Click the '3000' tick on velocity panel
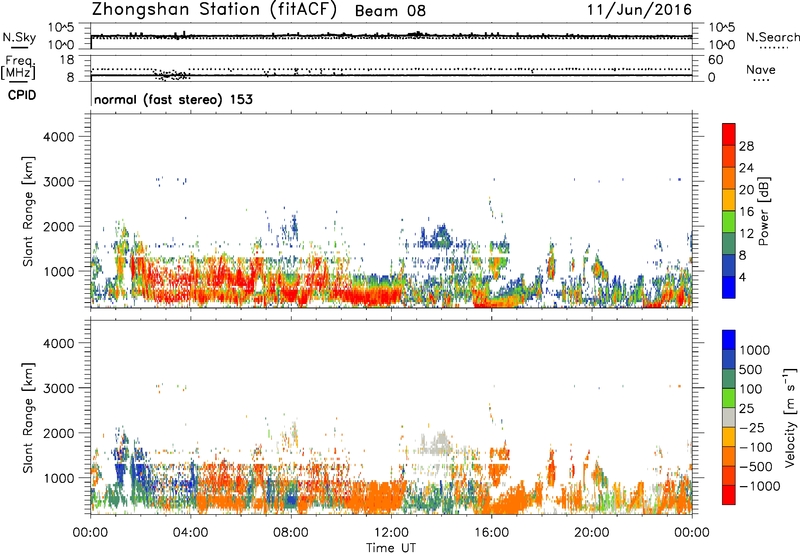Image resolution: width=800 pixels, height=554 pixels. (59, 388)
